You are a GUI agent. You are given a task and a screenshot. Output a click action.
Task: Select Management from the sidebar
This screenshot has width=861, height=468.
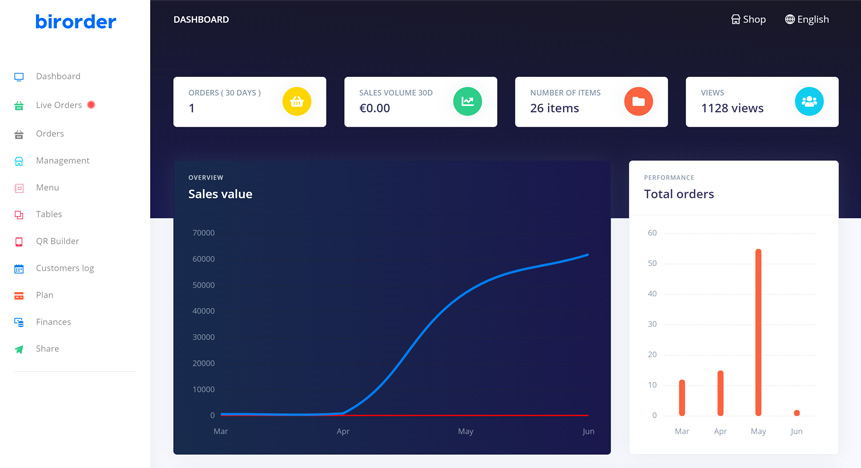point(63,160)
